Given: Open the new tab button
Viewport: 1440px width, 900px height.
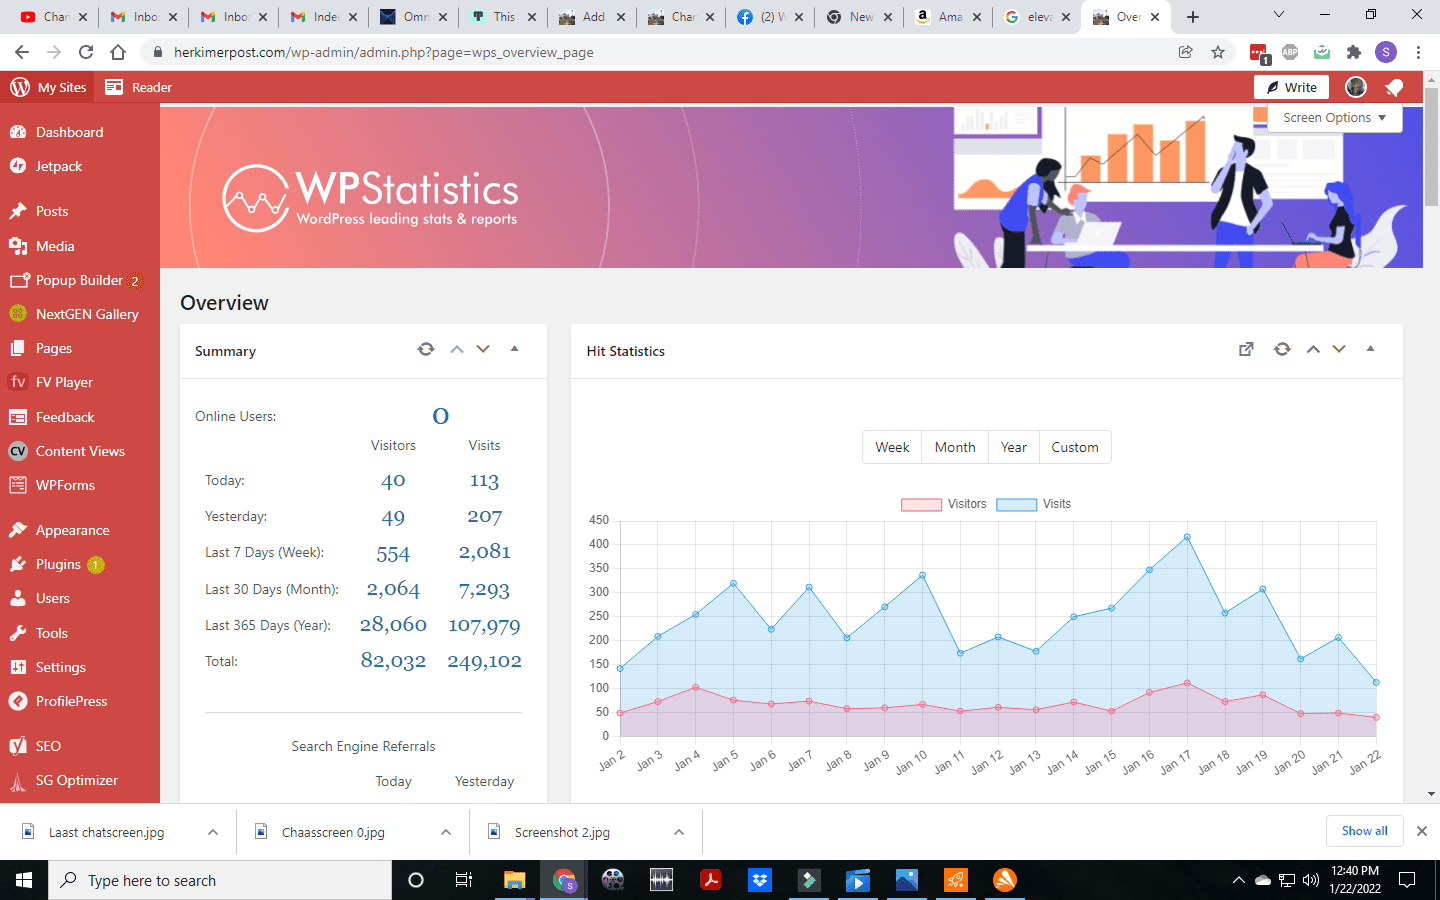Looking at the screenshot, I should tap(1193, 17).
